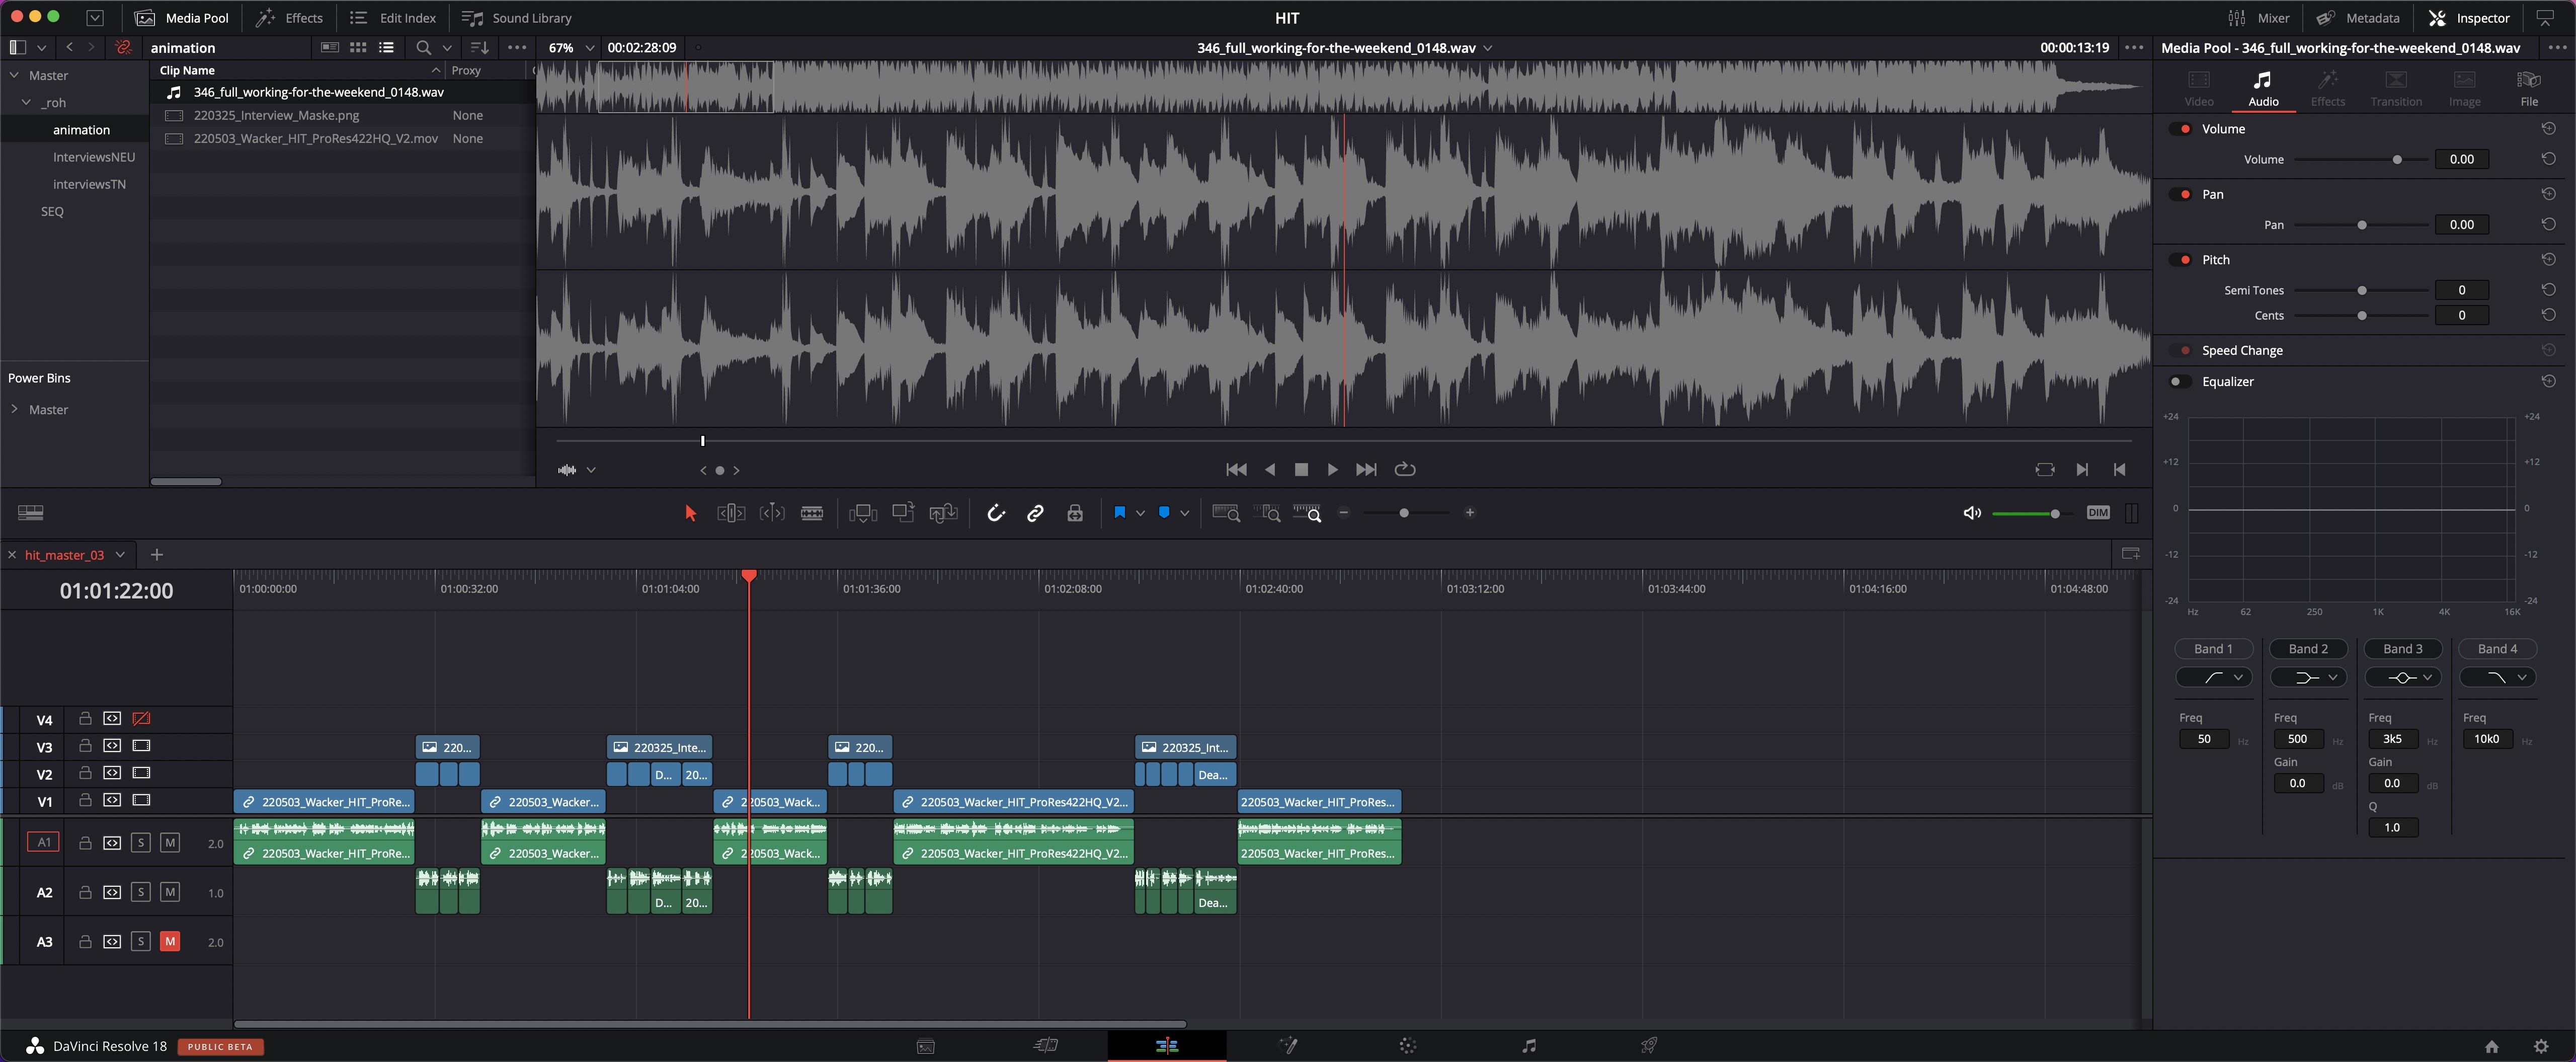Add a new timeline tab
2576x1062 pixels.
pos(156,555)
